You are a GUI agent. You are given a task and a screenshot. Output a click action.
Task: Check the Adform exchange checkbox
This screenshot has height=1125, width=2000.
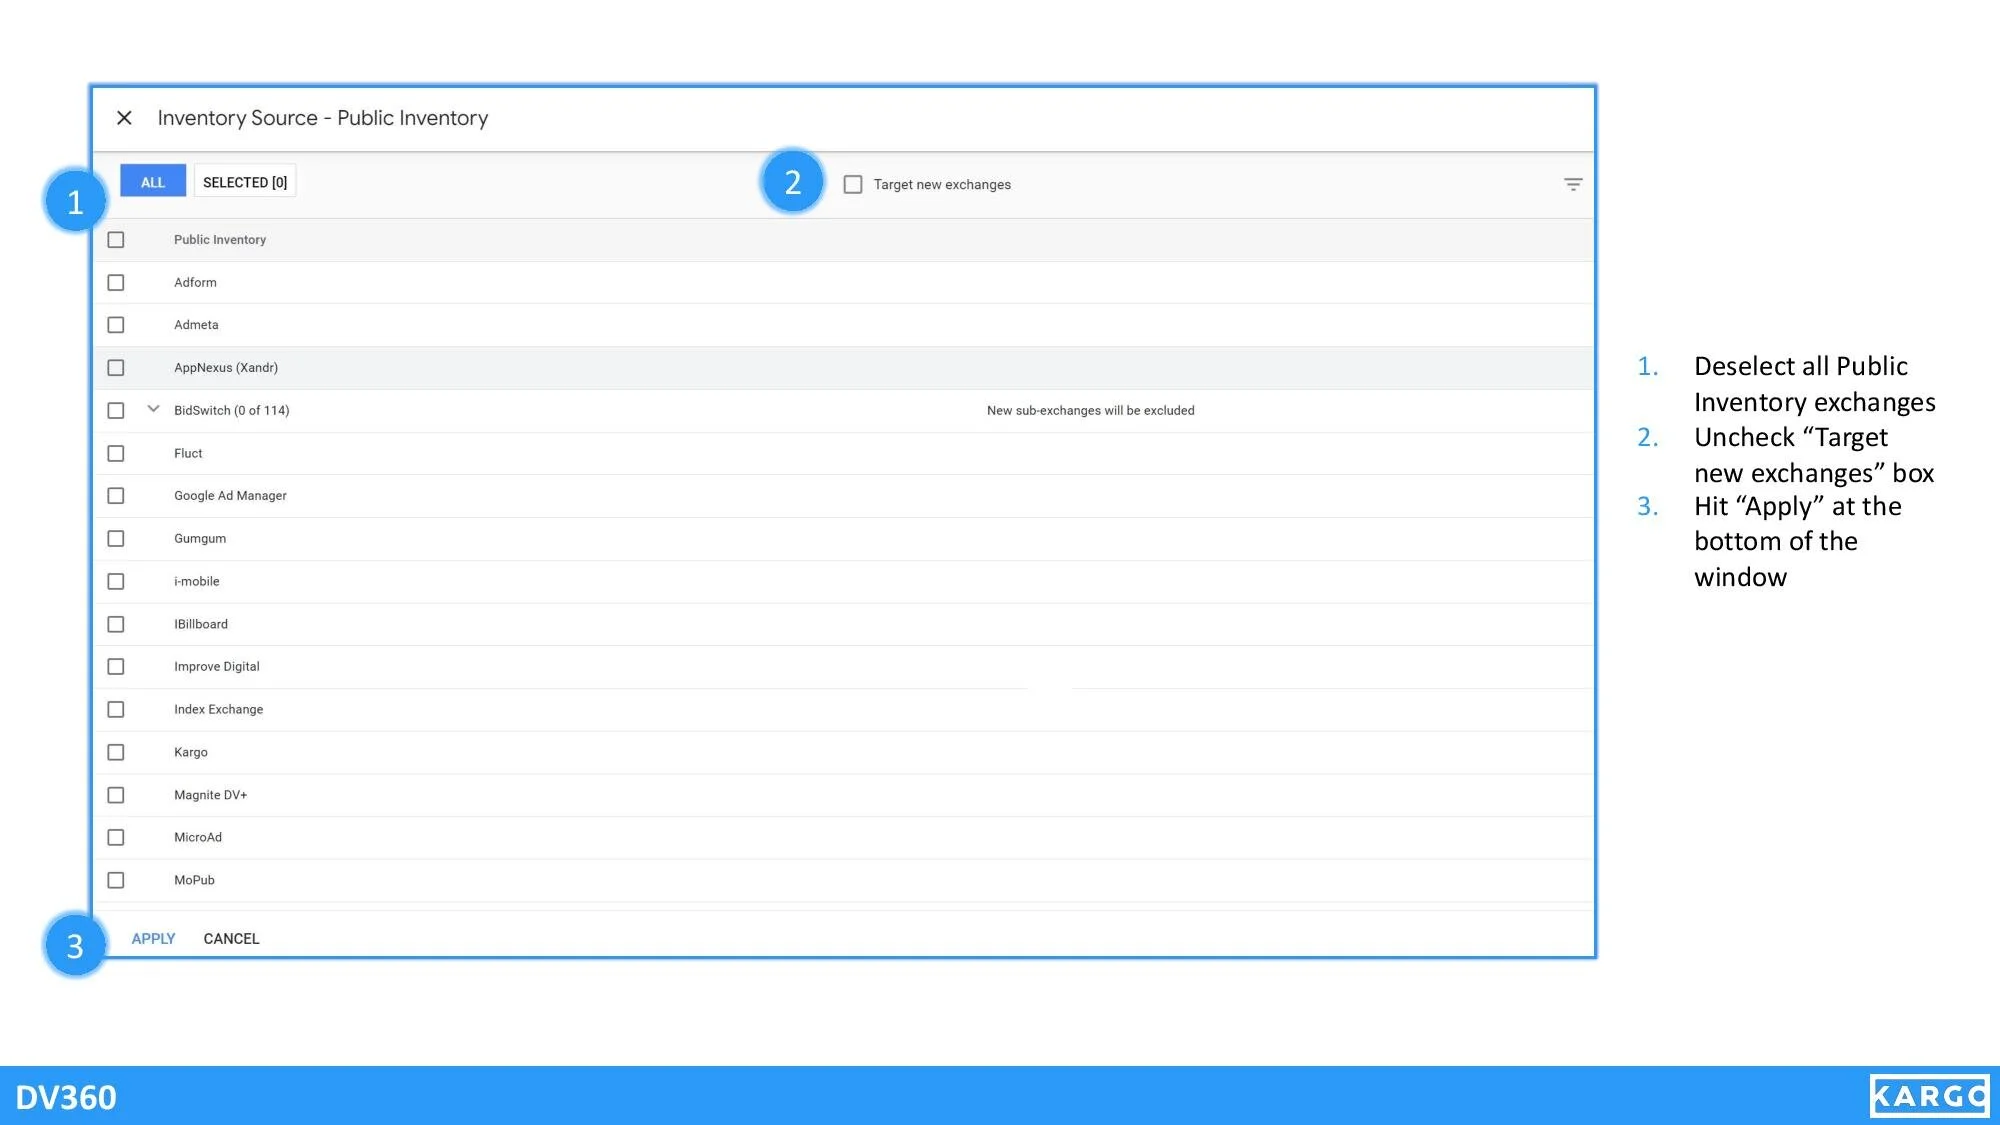(116, 282)
